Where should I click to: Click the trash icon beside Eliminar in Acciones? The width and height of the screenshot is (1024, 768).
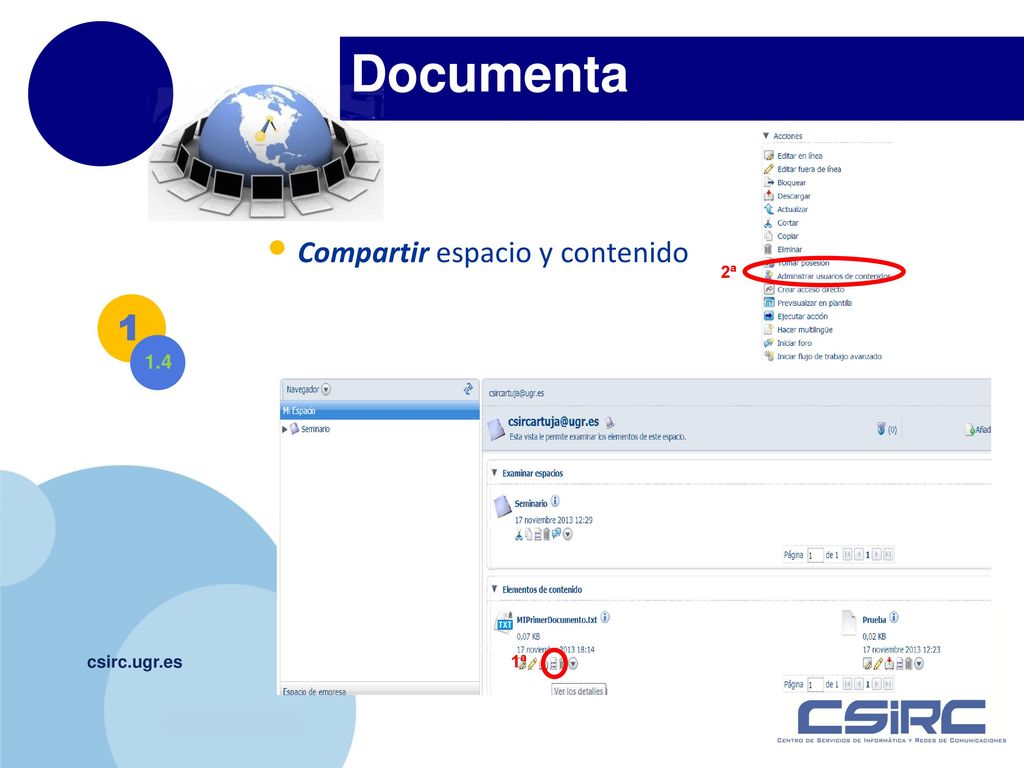[x=769, y=249]
